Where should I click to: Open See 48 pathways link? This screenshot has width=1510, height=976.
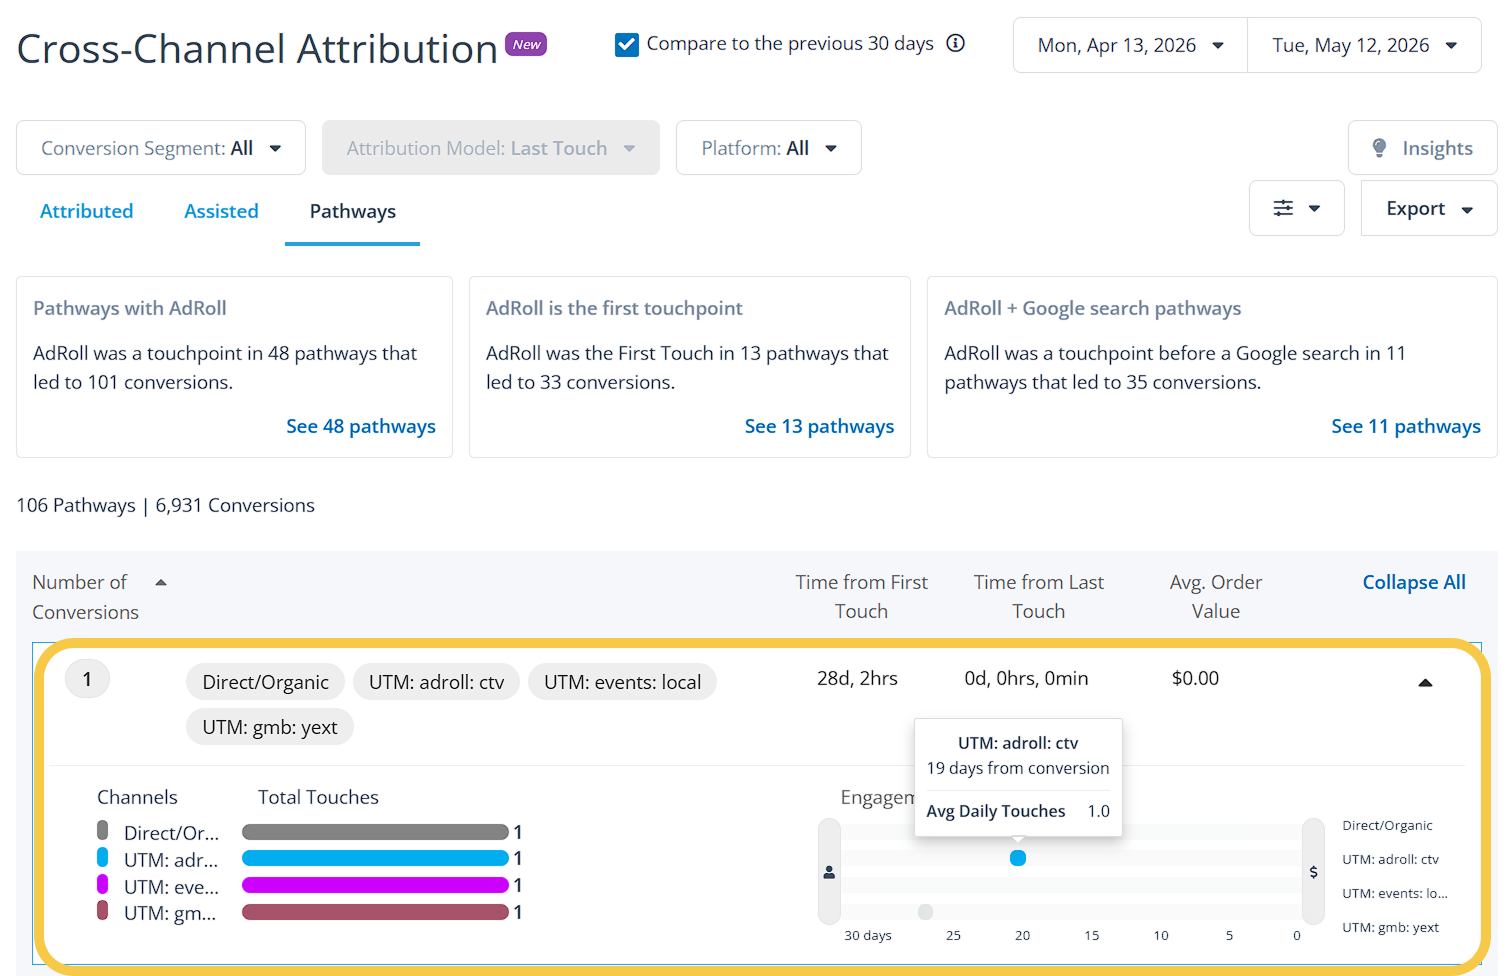pyautogui.click(x=361, y=426)
